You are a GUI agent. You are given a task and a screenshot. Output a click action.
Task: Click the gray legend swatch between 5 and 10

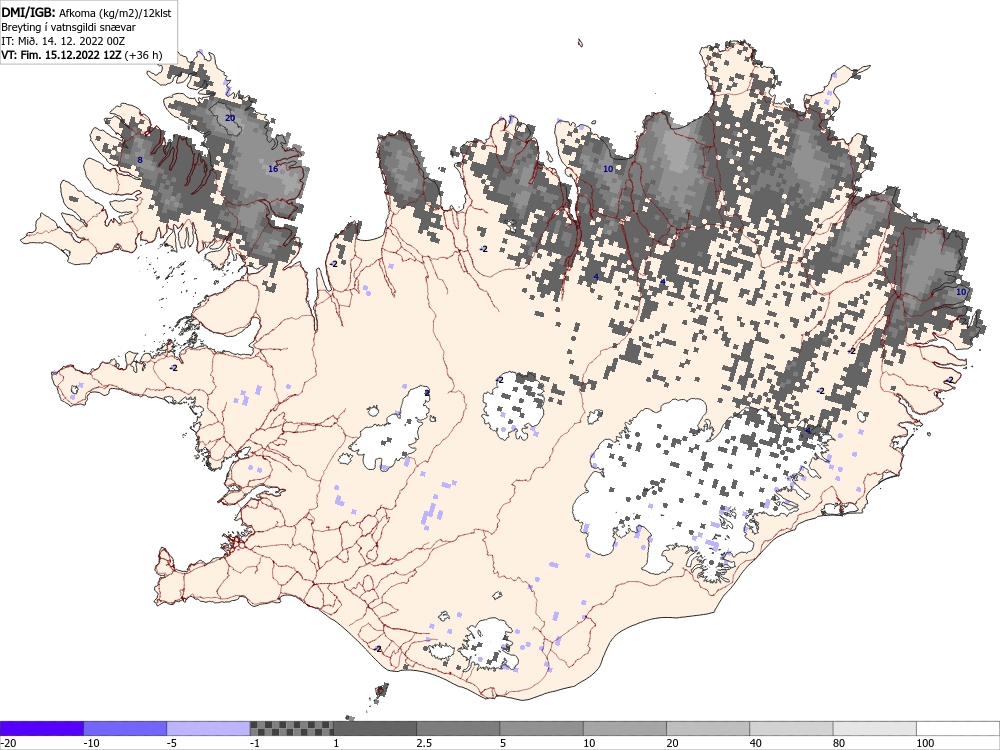(541, 728)
